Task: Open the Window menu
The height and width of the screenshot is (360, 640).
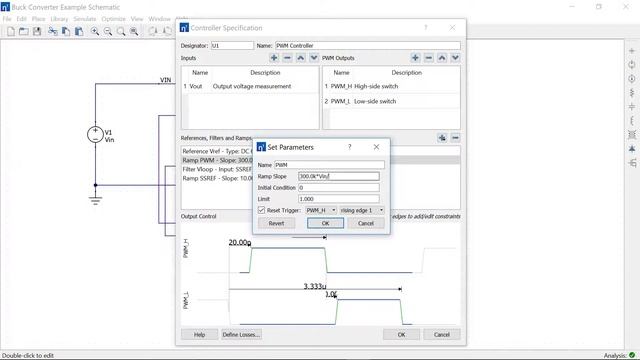Action: tap(159, 19)
